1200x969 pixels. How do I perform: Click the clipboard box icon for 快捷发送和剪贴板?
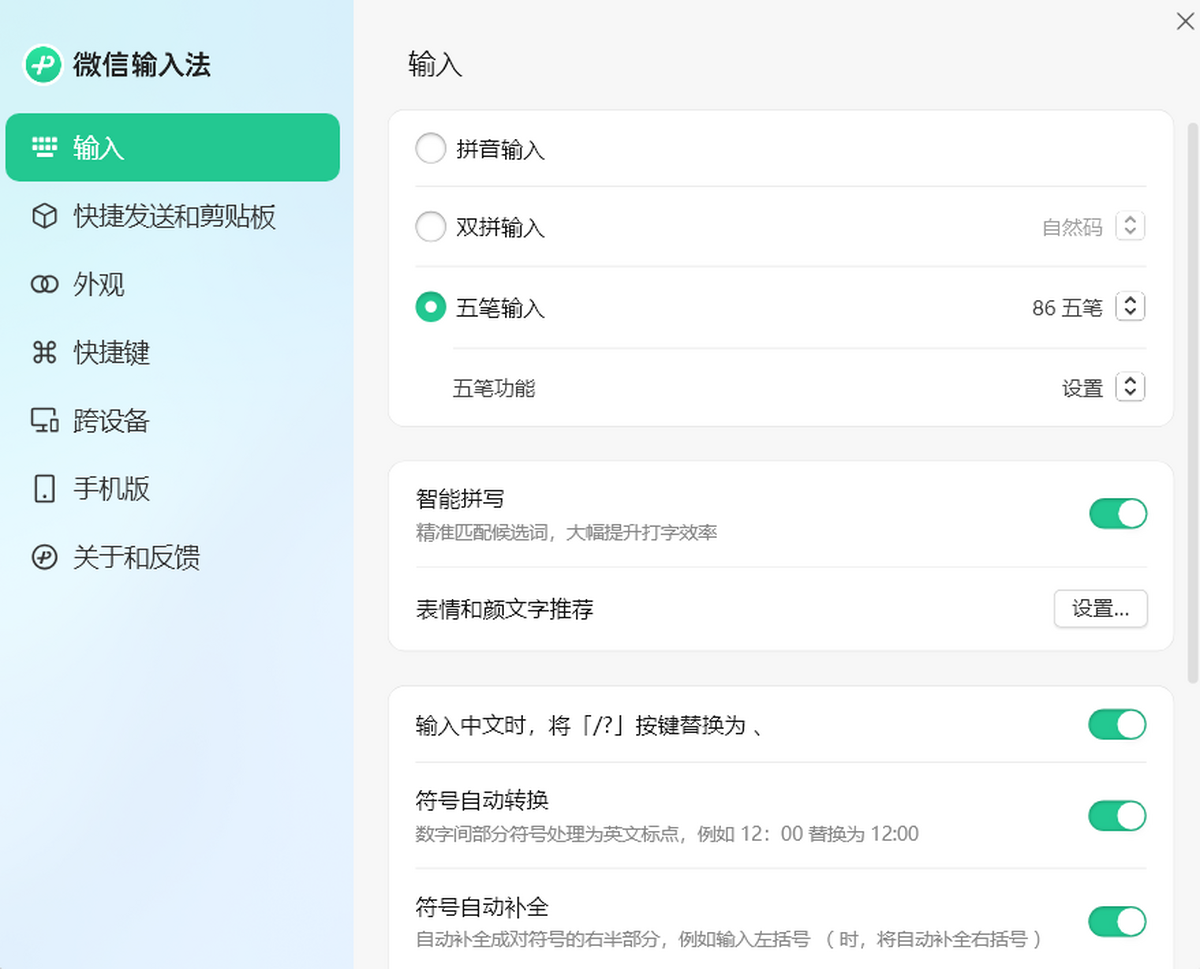tap(44, 216)
